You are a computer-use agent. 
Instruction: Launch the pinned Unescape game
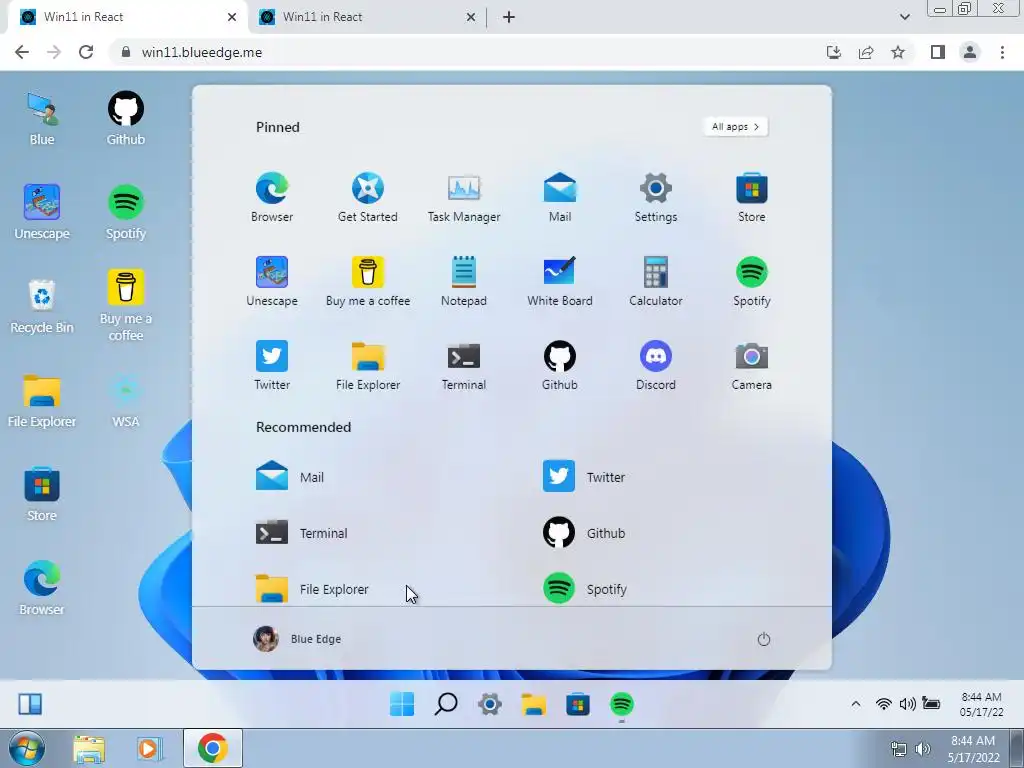(x=272, y=281)
